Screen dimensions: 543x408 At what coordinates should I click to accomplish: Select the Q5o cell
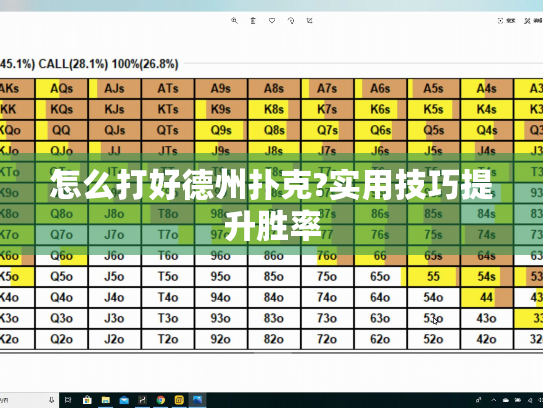click(x=62, y=276)
